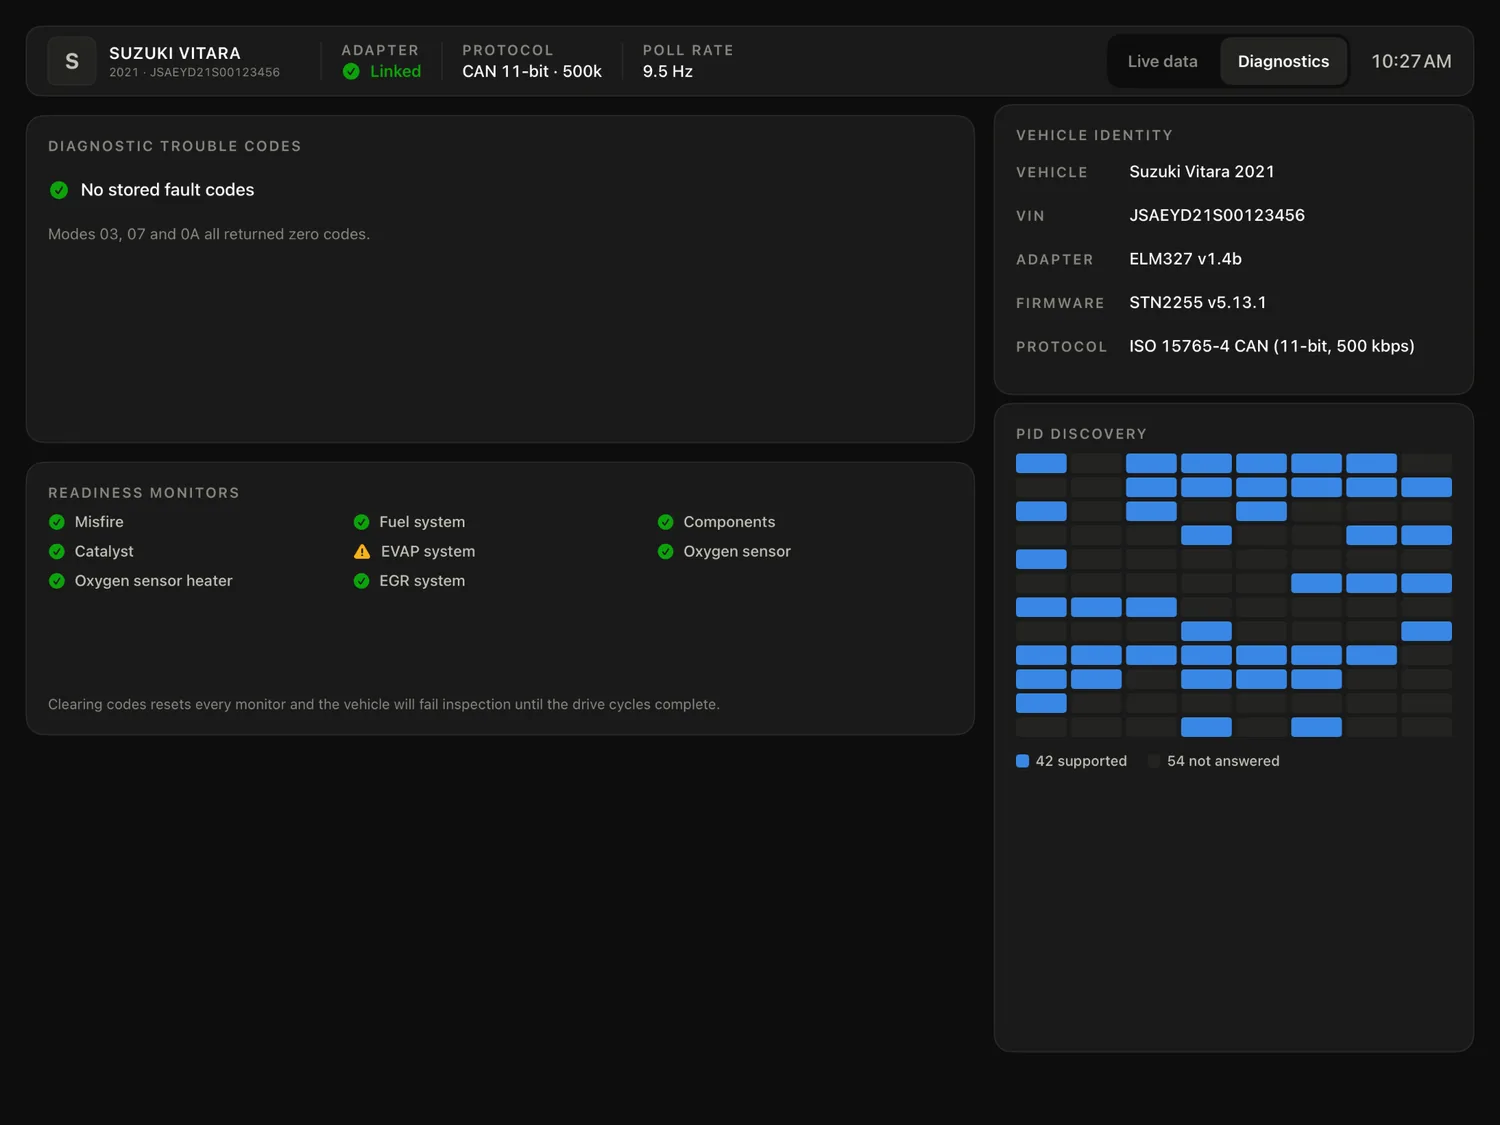
Task: Click the DIAGNOSTIC TROUBLE CODES heading
Action: [x=175, y=146]
